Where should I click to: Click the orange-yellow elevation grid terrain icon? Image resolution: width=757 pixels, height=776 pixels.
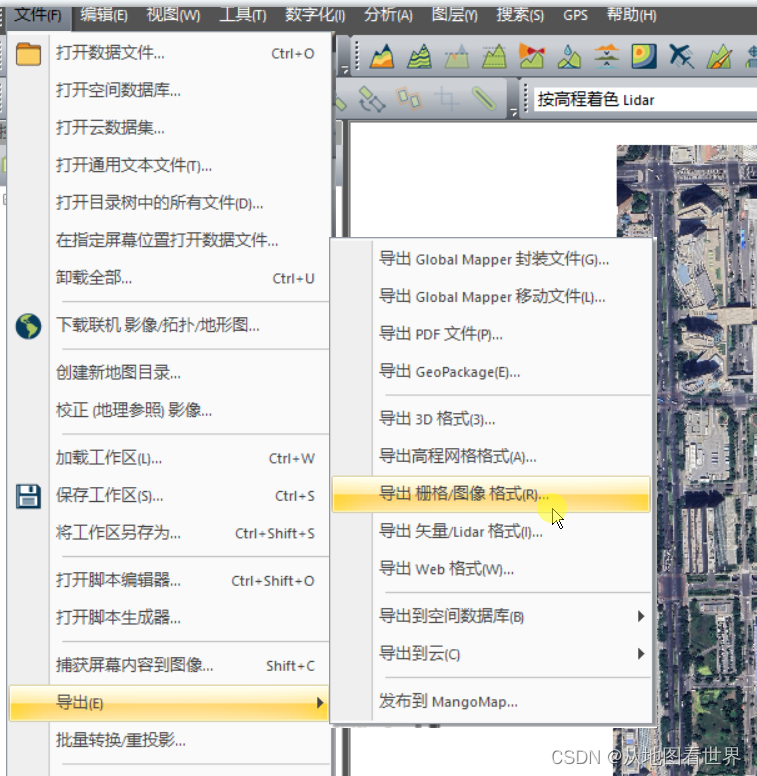[381, 56]
